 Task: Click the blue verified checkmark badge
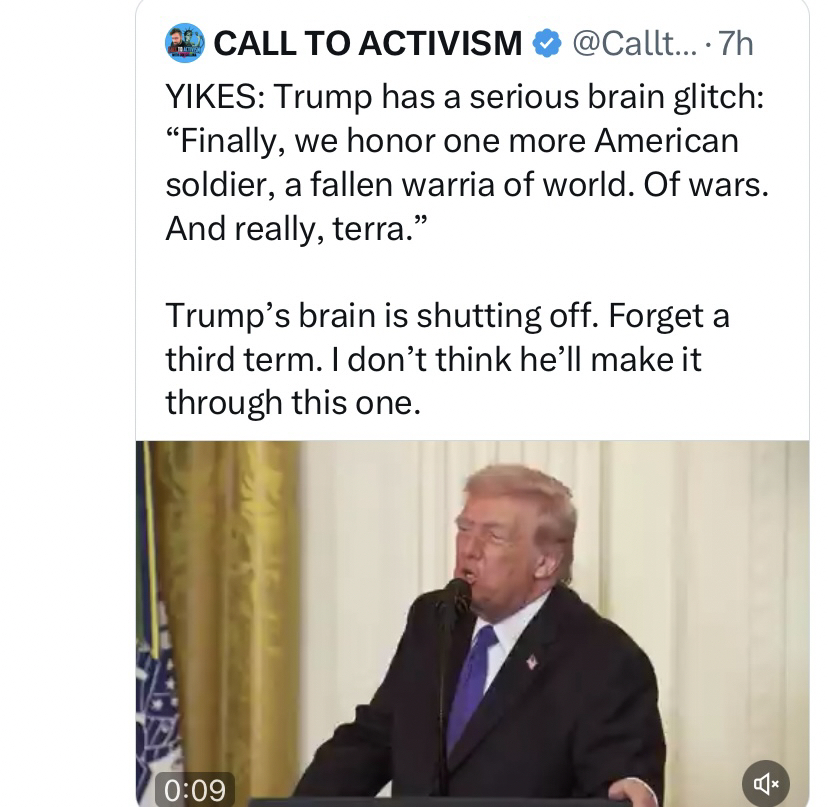point(547,43)
